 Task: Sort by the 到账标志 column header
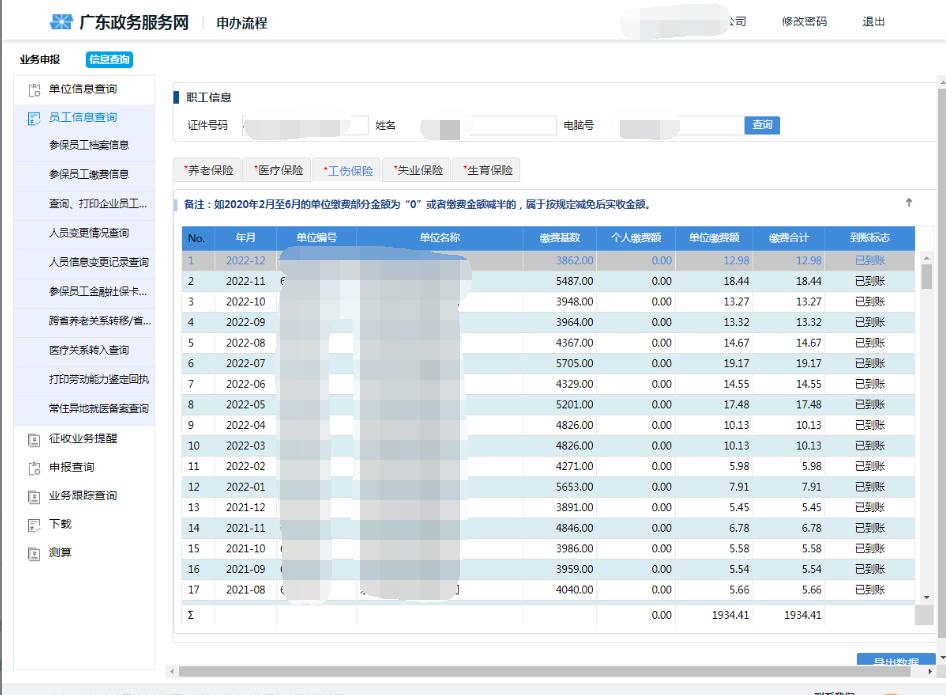pyautogui.click(x=869, y=238)
